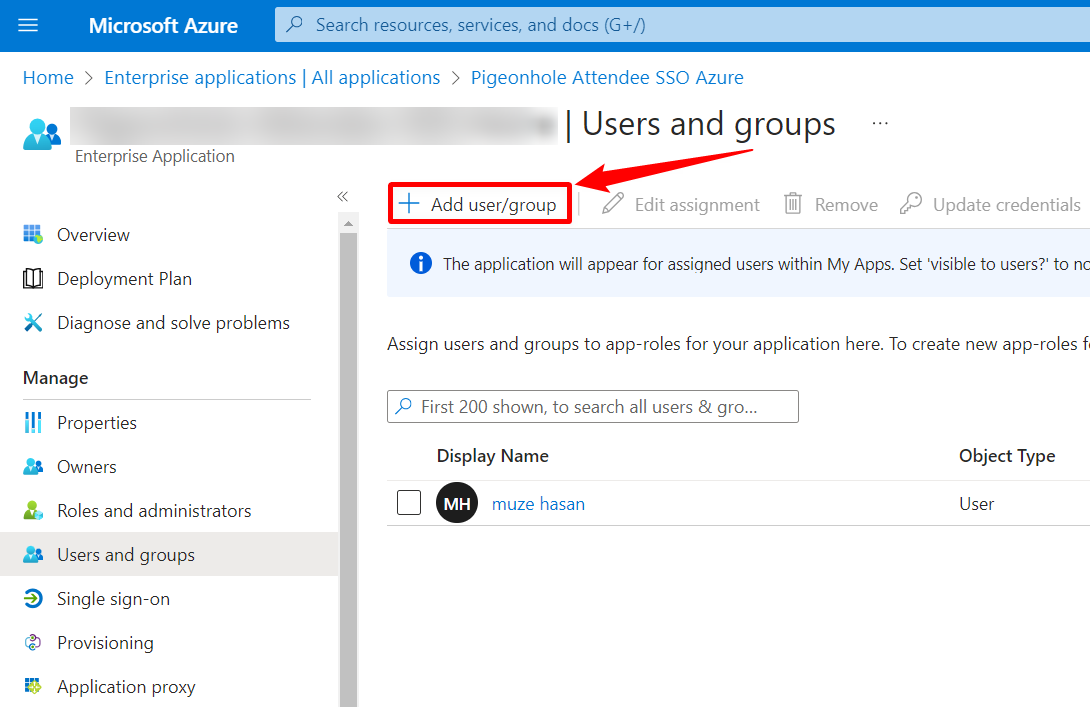The height and width of the screenshot is (707, 1090).
Task: Collapse the left navigation with double chevron
Action: (343, 197)
